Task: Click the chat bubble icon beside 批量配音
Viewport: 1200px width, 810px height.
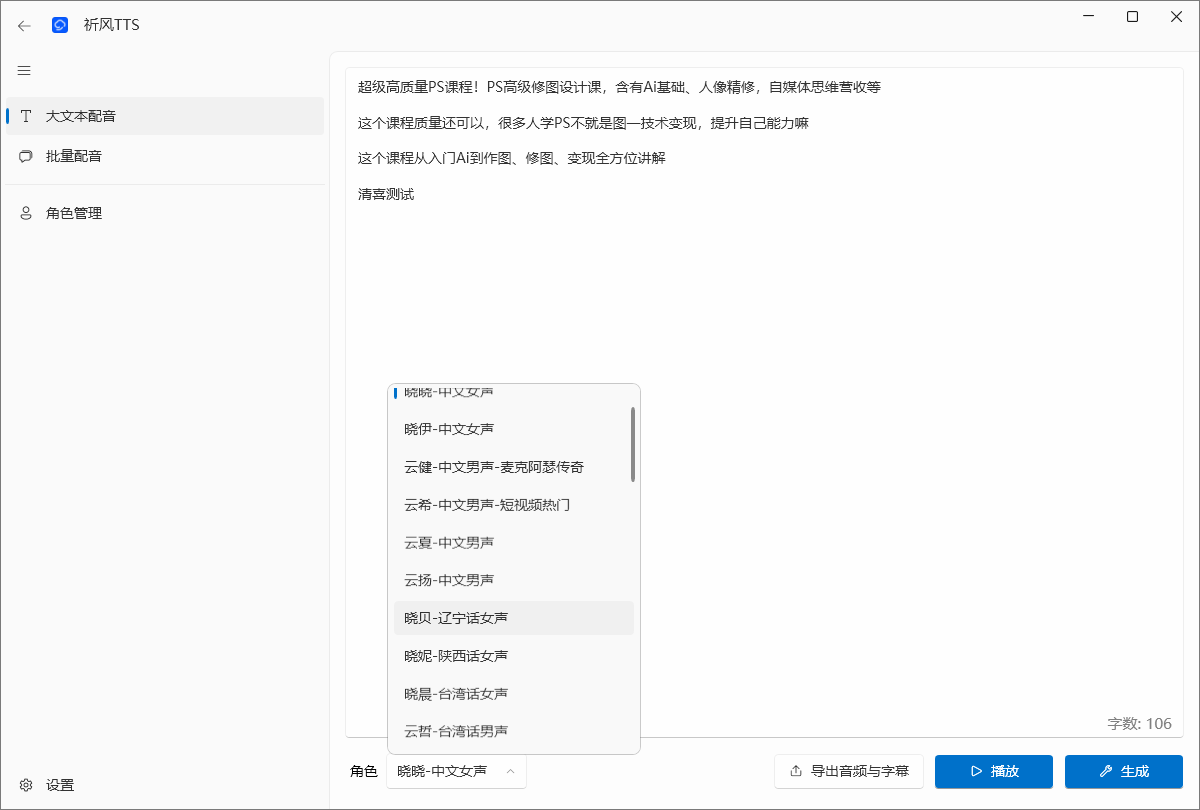Action: (x=24, y=156)
